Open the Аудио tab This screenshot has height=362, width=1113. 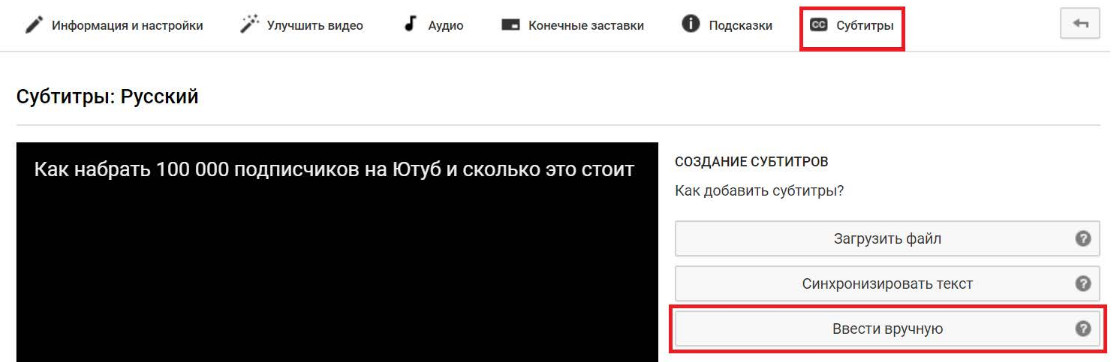coord(433,26)
